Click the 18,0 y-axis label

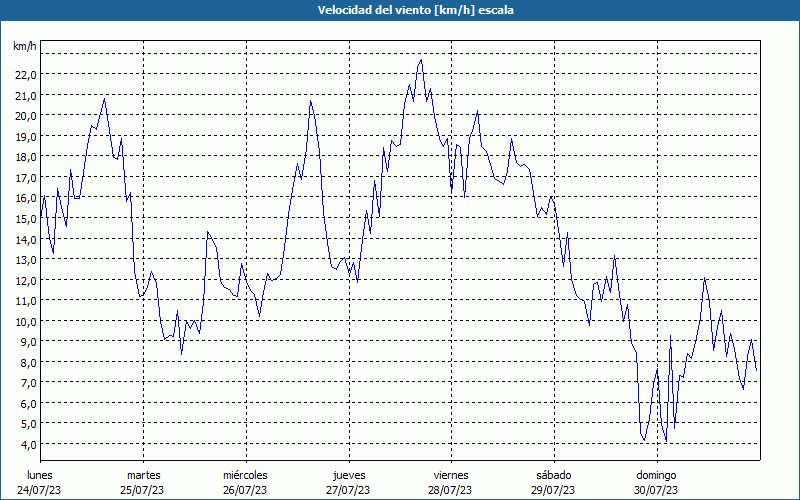27,157
